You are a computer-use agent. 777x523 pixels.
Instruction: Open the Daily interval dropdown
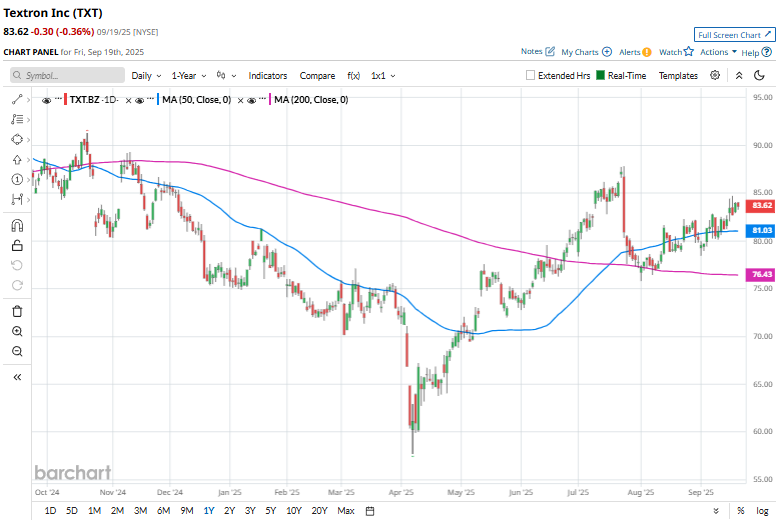[x=146, y=75]
